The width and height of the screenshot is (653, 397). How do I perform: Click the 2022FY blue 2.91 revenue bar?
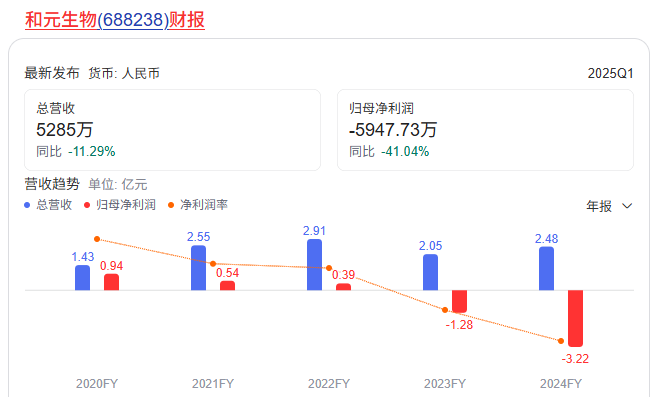(314, 265)
